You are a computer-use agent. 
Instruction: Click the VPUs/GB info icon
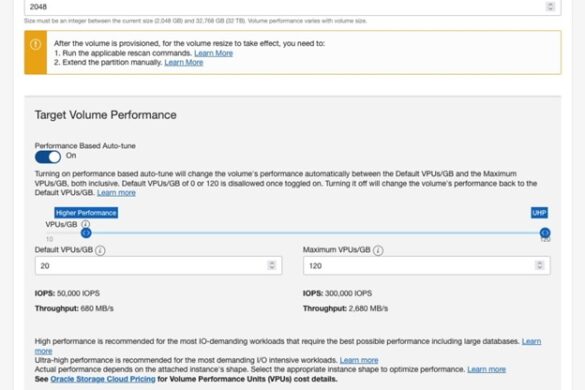pos(85,224)
